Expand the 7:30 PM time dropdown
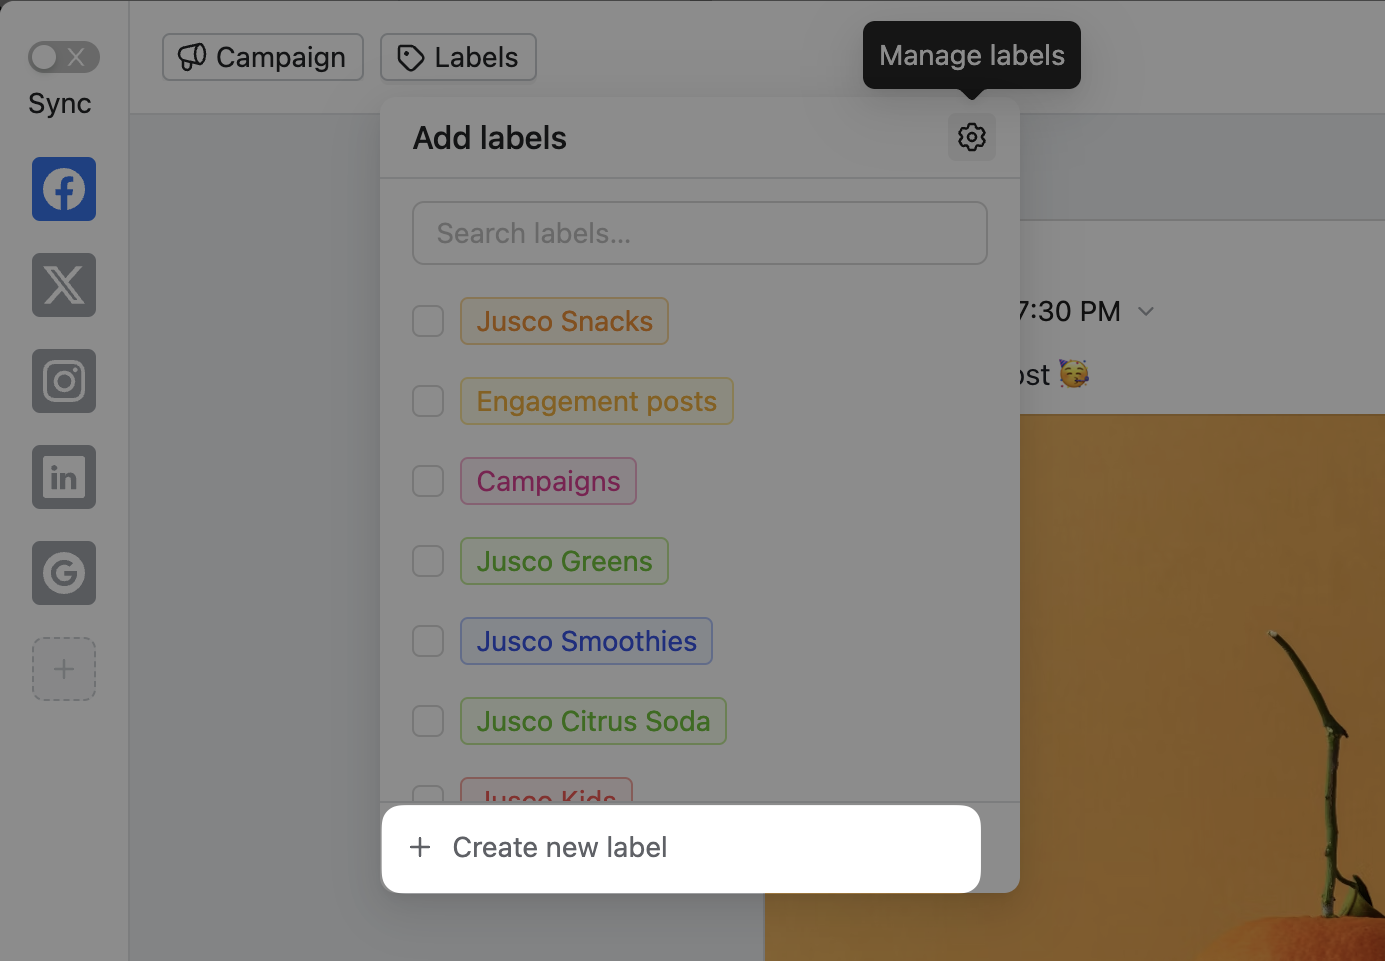This screenshot has width=1385, height=961. coord(1146,312)
